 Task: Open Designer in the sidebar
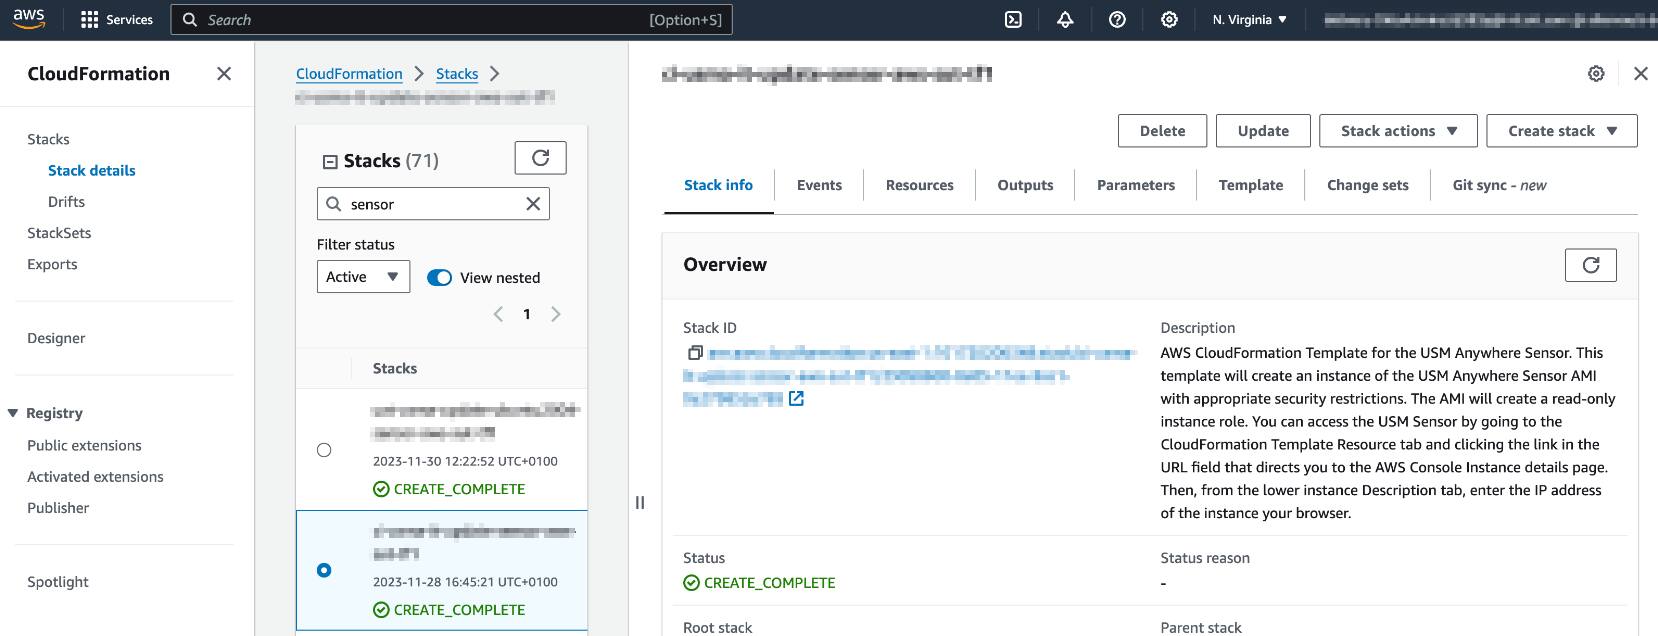(x=56, y=338)
